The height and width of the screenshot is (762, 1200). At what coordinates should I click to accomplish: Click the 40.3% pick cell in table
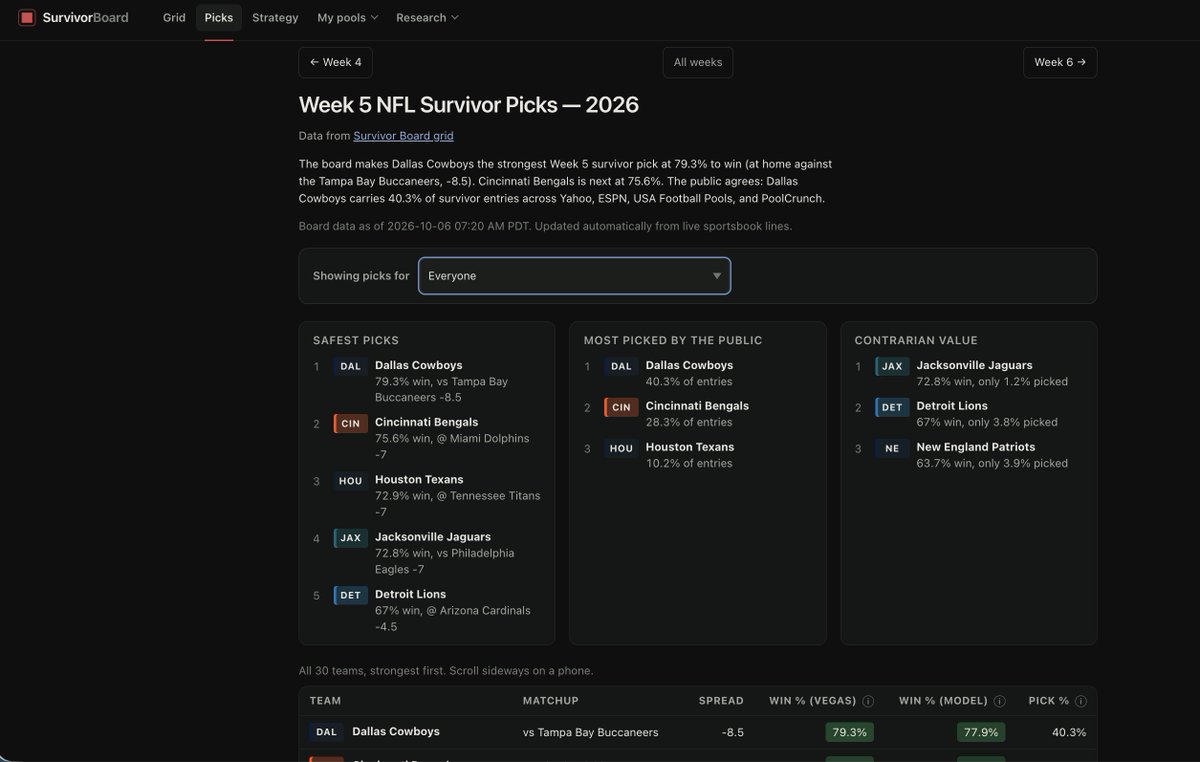tap(1069, 732)
